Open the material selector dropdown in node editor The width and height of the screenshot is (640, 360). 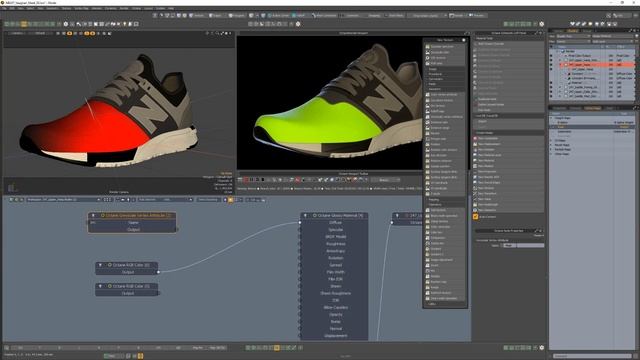click(63, 200)
